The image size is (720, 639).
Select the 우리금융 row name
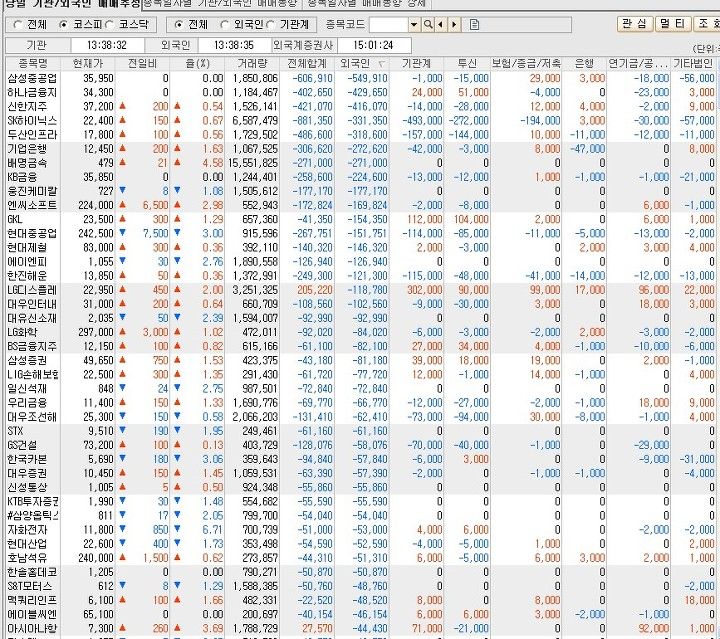pos(27,403)
